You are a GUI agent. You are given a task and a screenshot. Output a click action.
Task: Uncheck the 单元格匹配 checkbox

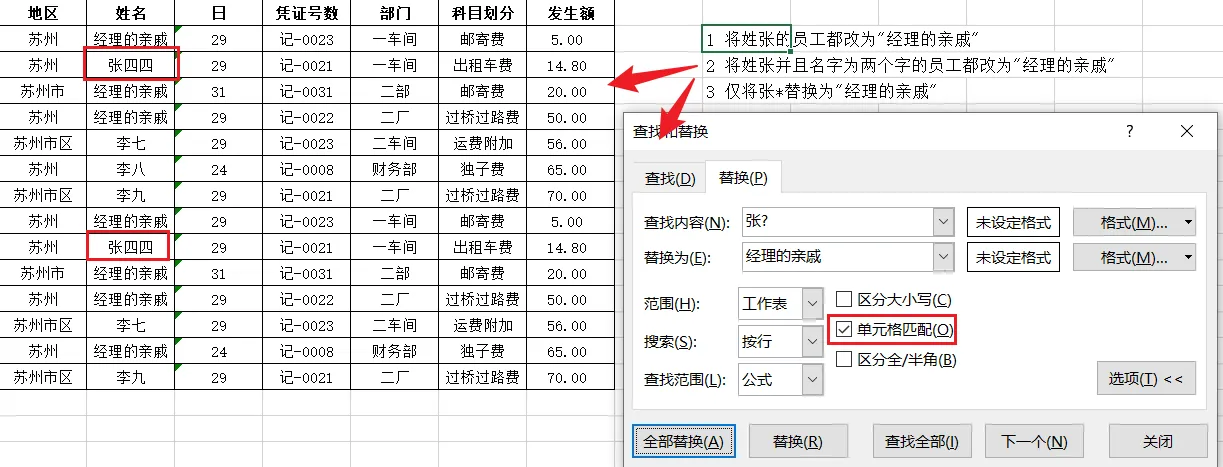pyautogui.click(x=844, y=329)
